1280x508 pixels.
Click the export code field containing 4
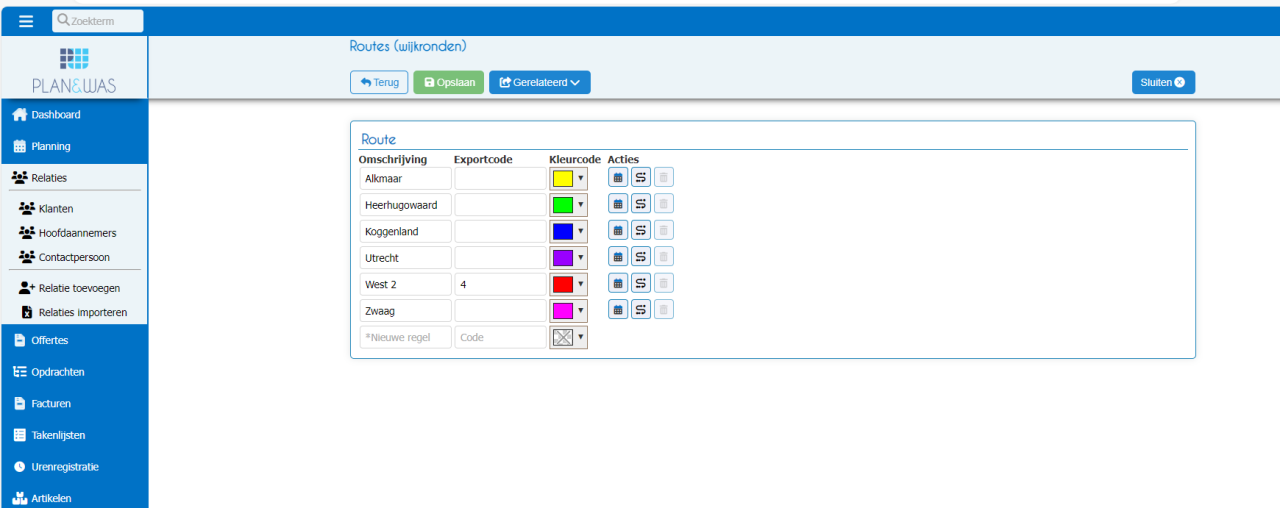click(x=500, y=284)
